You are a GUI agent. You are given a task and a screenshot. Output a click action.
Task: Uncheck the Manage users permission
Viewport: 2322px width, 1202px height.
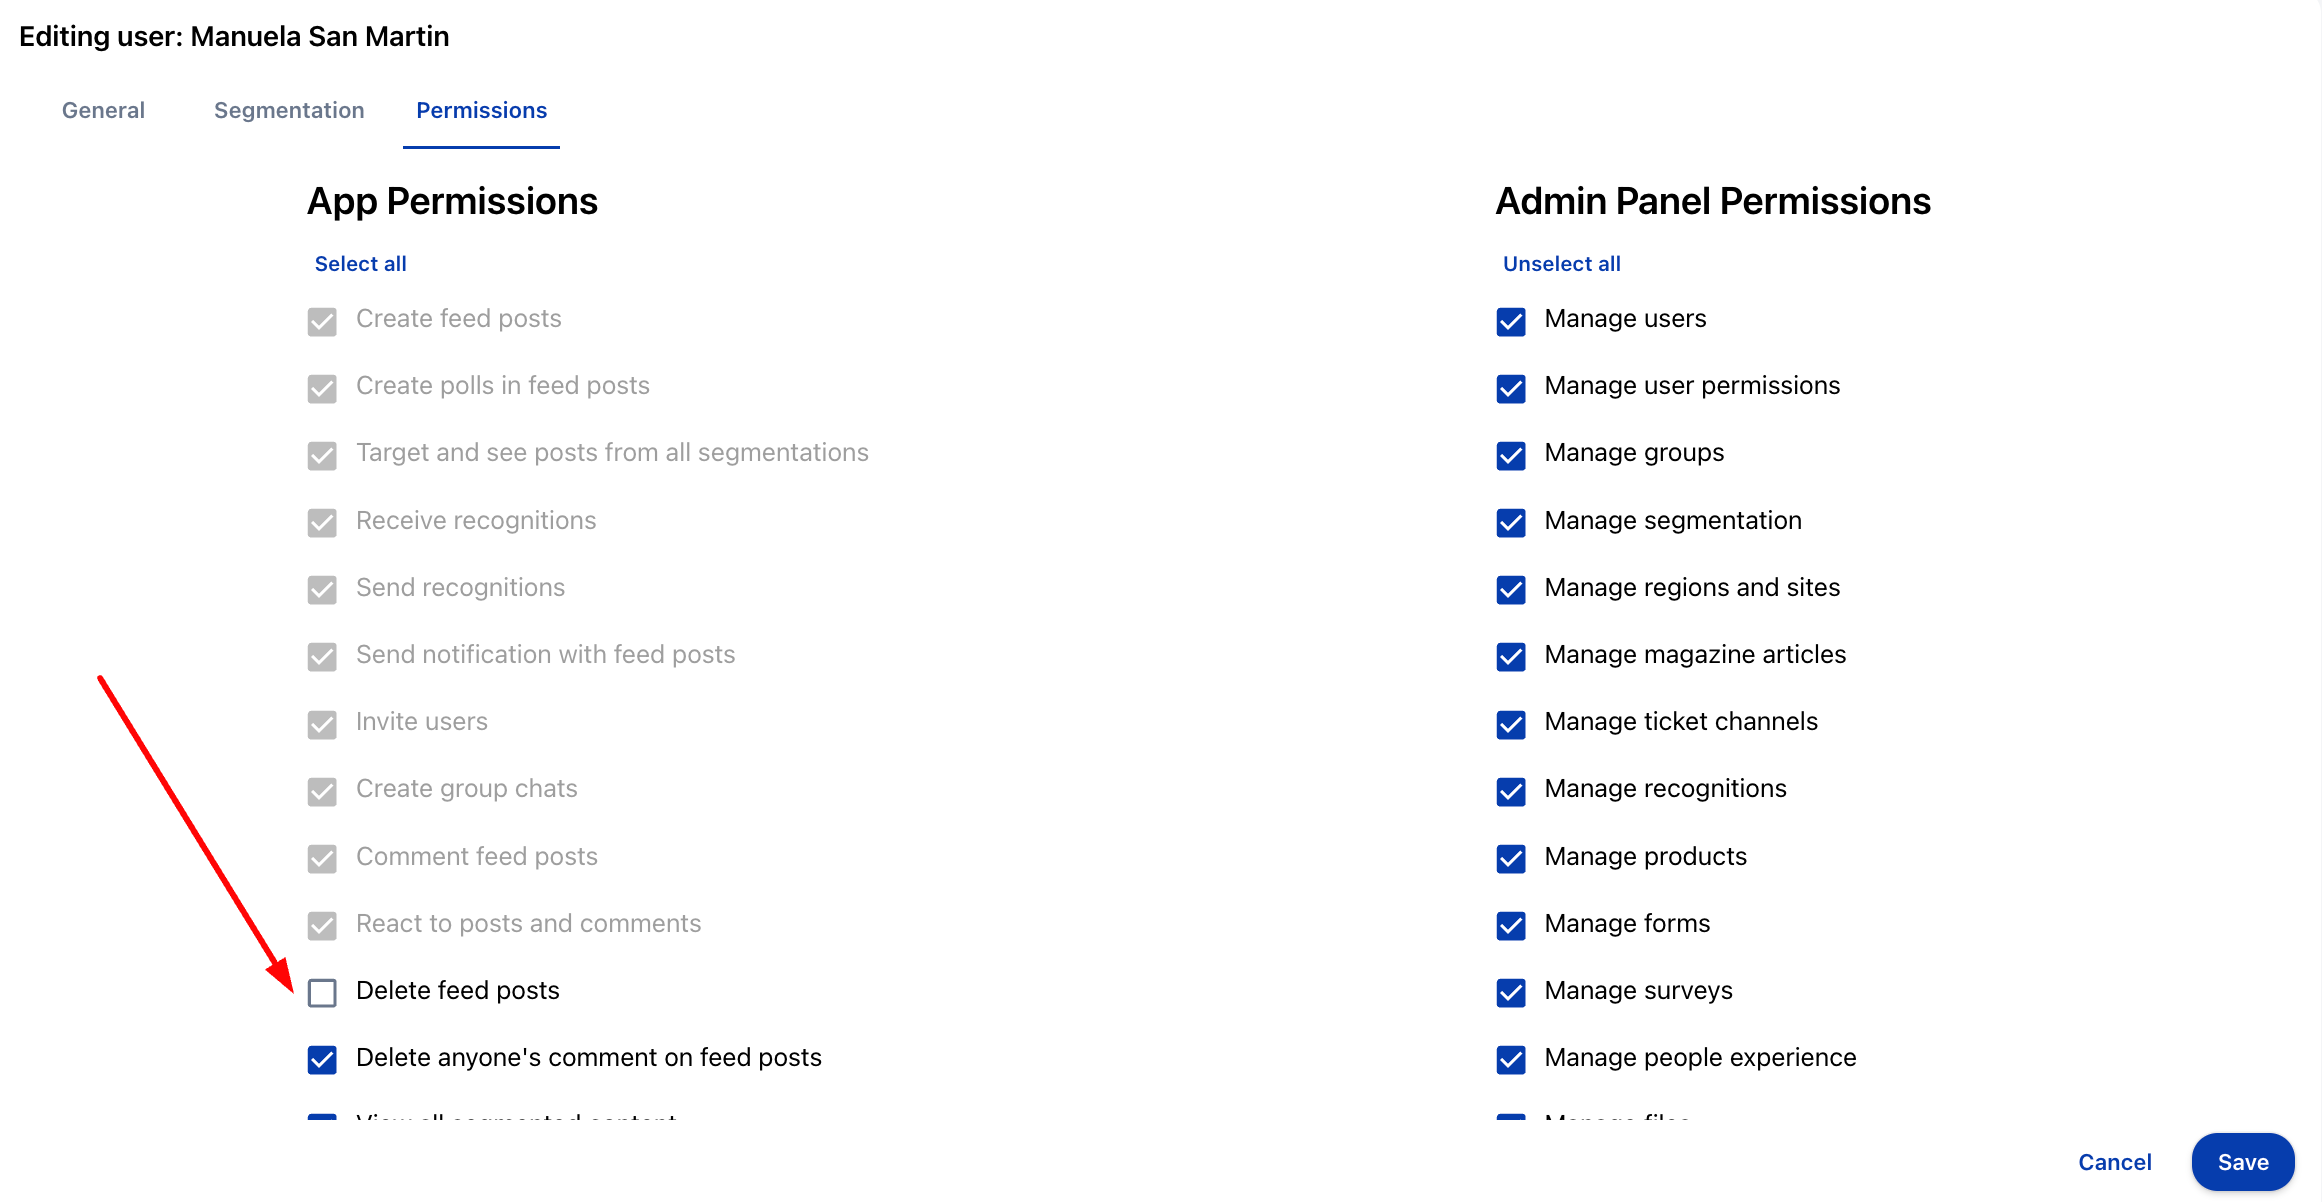coord(1510,321)
